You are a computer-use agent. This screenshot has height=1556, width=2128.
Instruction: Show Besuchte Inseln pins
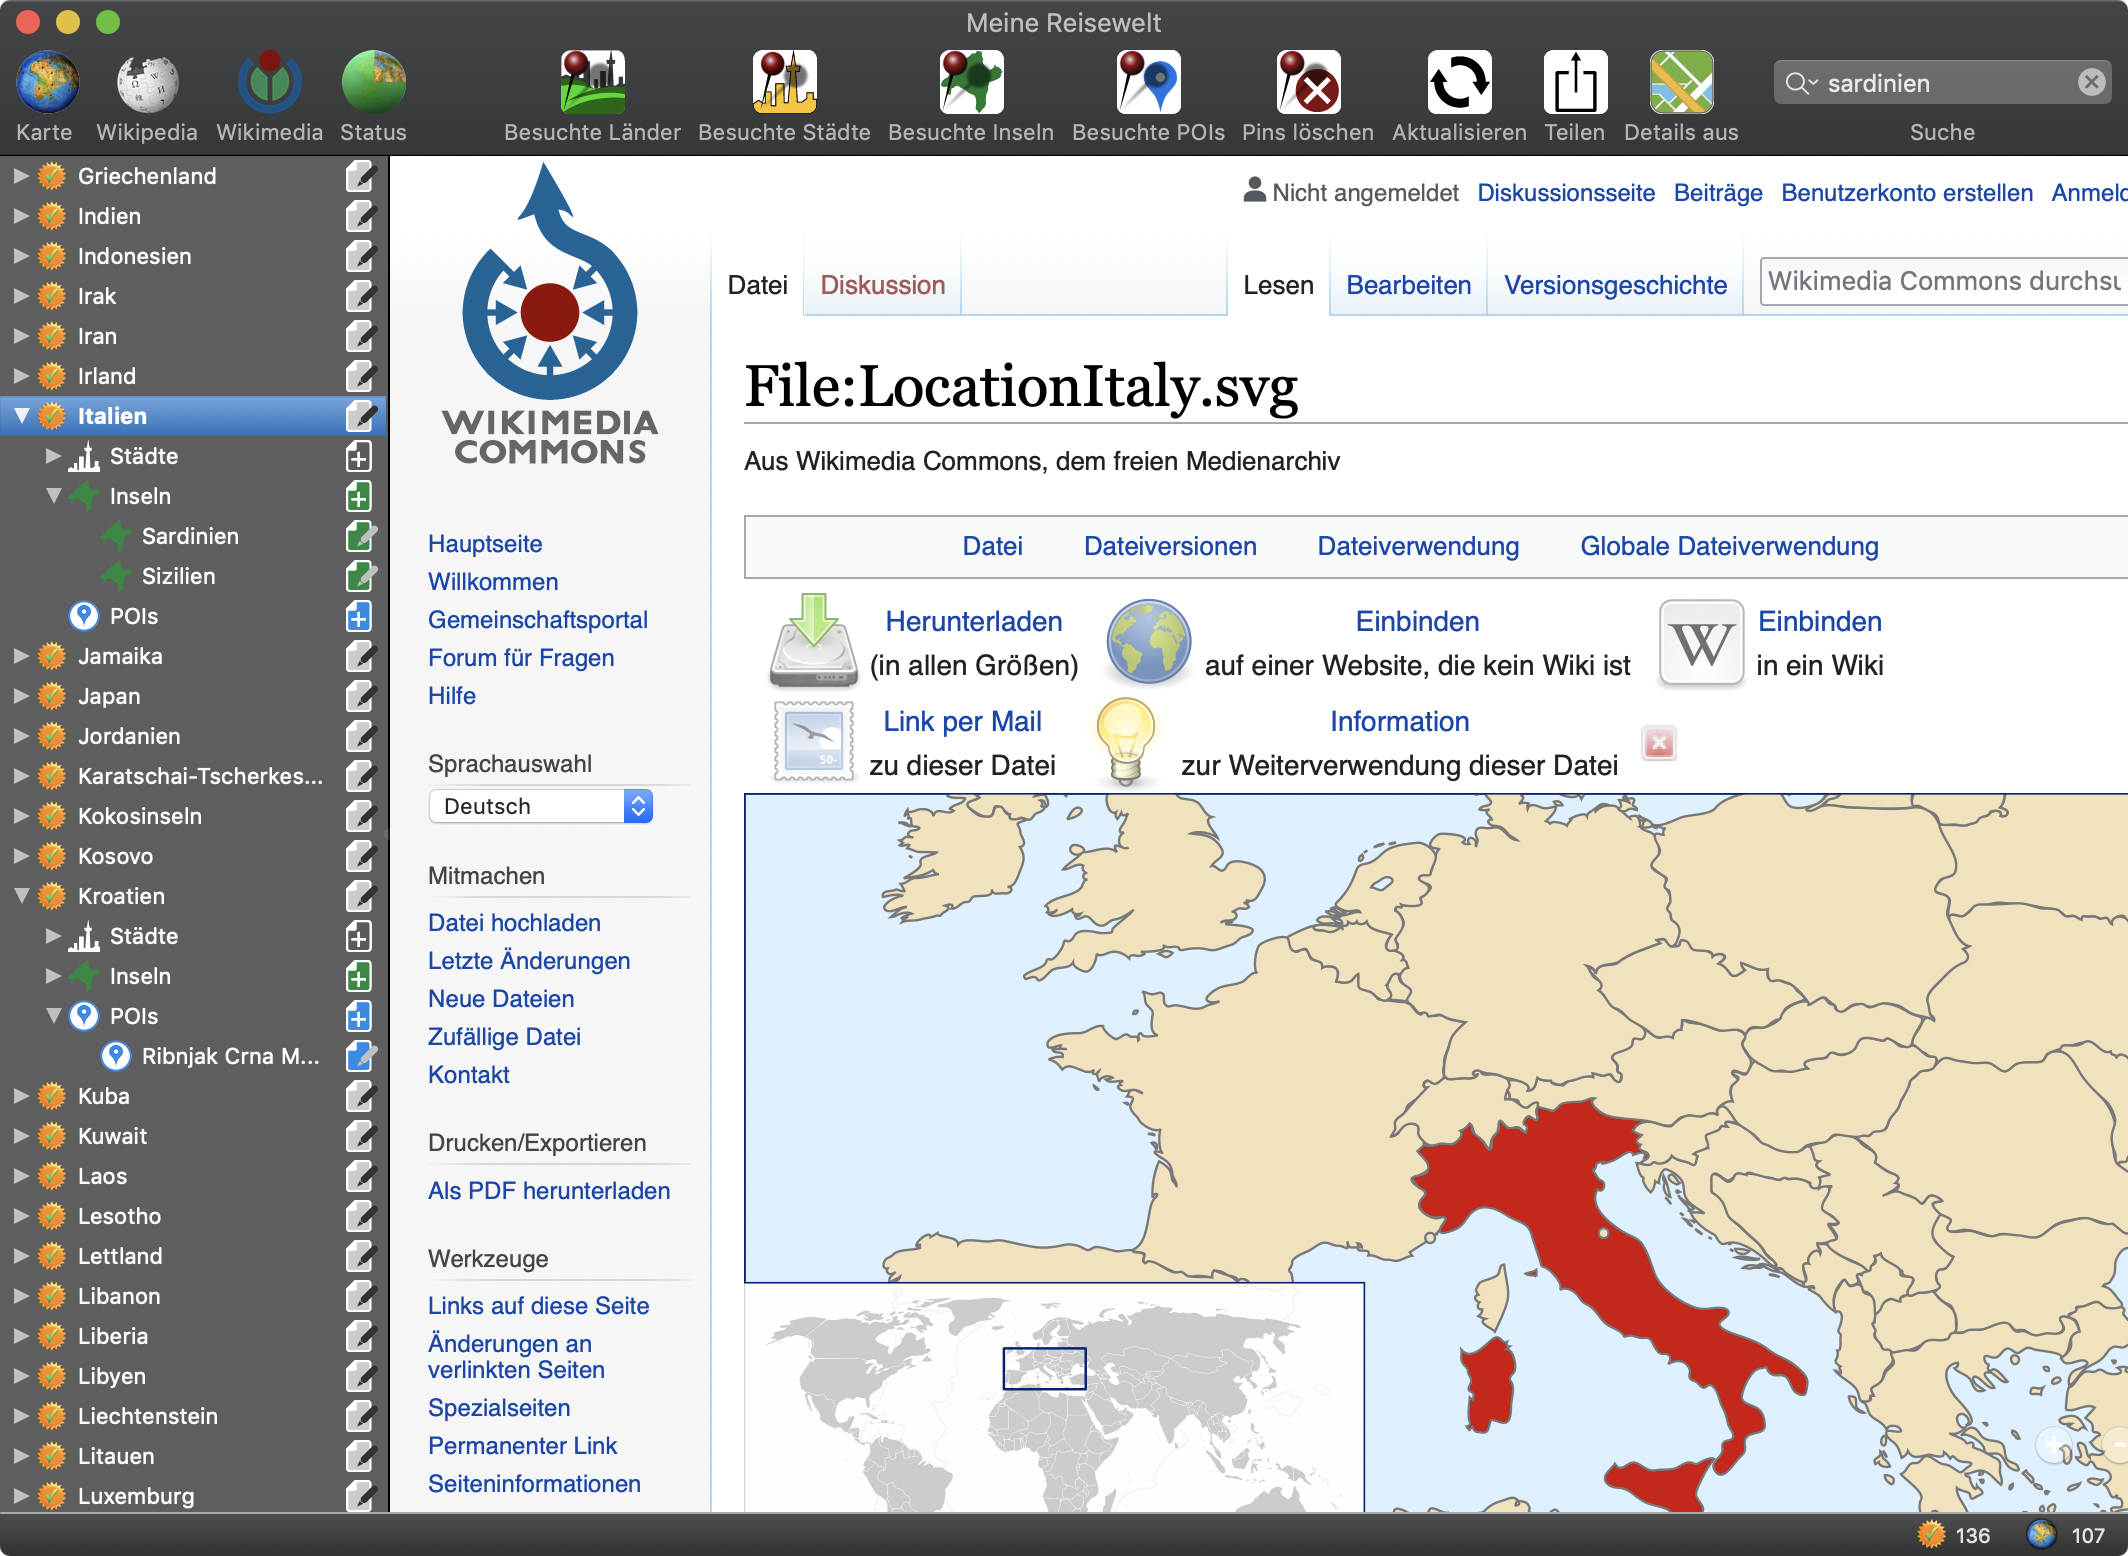pyautogui.click(x=971, y=82)
